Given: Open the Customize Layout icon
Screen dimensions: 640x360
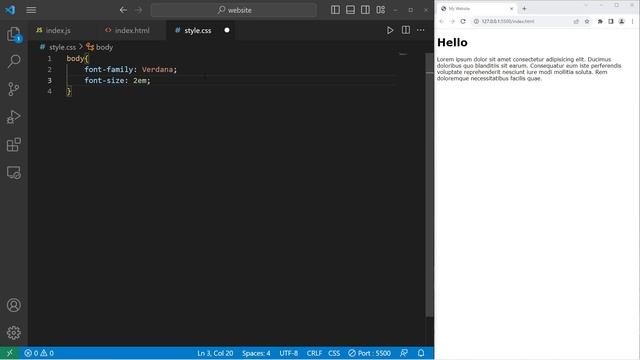Looking at the screenshot, I should click(380, 10).
